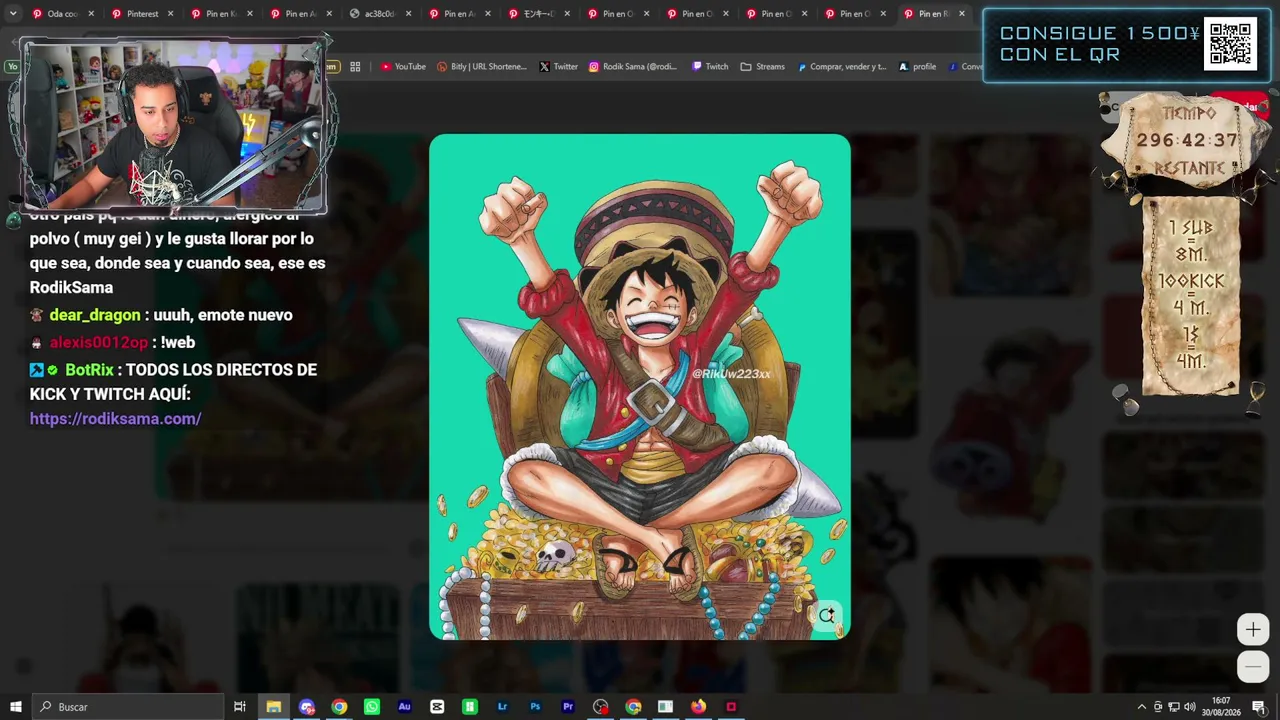Switch to the 'ac38c0d' tab
1280x720 pixels.
tap(380, 14)
